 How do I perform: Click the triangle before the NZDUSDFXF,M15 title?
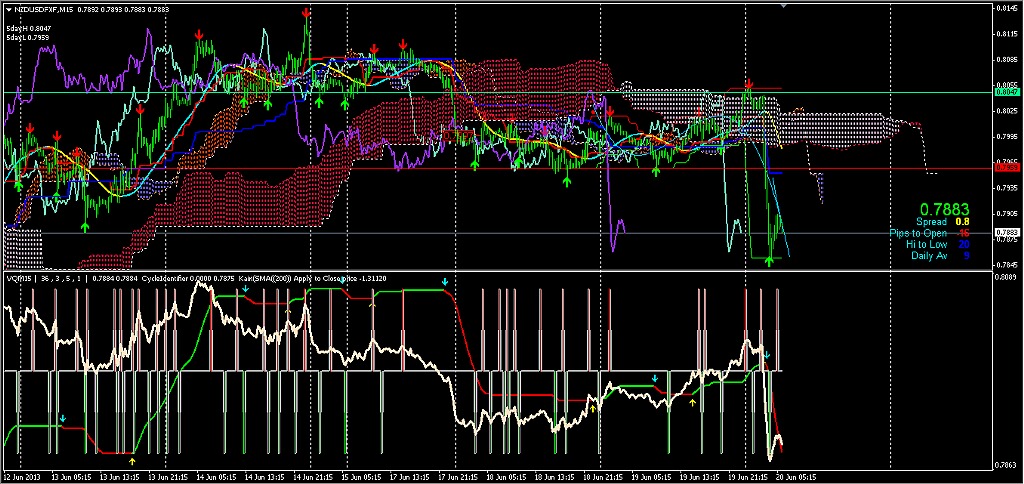8,9
